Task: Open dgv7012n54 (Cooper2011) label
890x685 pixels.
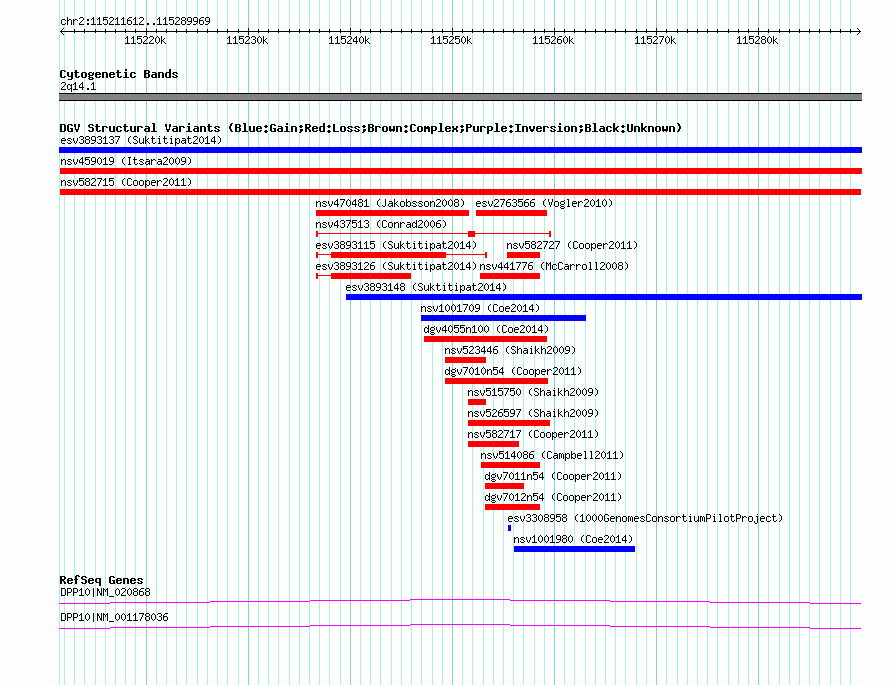Action: click(553, 497)
